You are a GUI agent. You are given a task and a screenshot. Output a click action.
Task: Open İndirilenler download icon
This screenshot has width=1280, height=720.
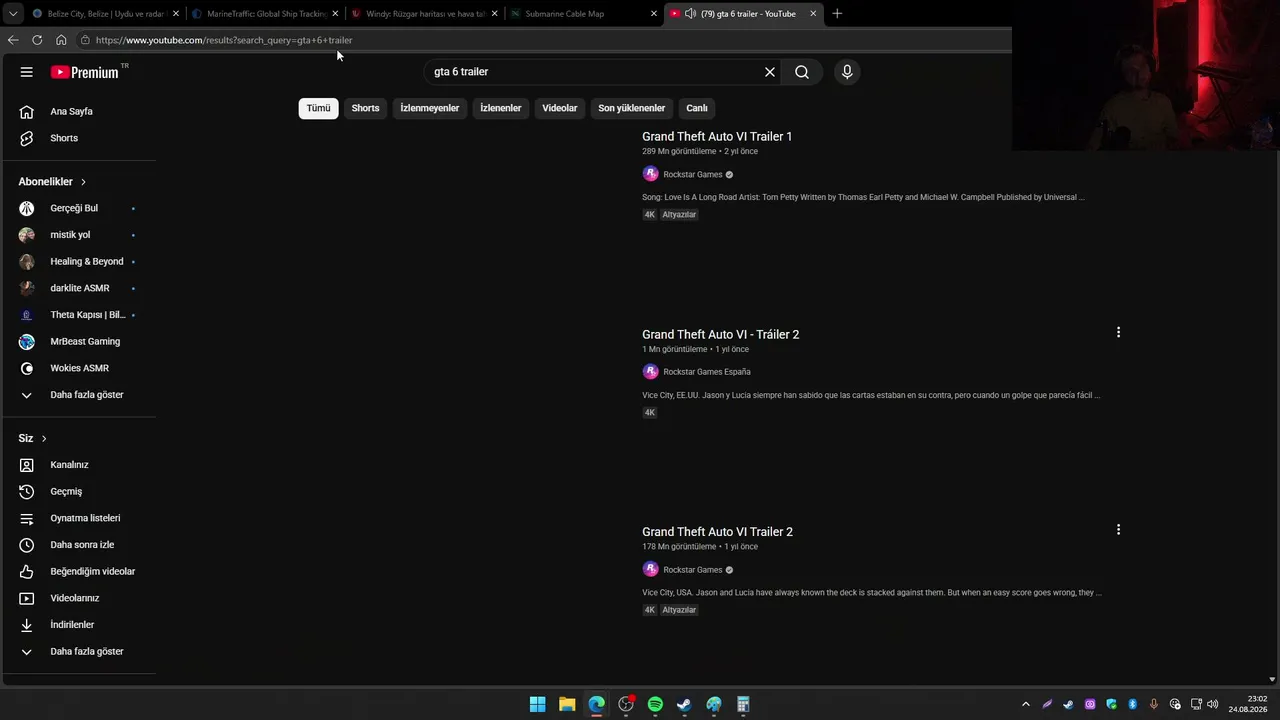point(27,625)
